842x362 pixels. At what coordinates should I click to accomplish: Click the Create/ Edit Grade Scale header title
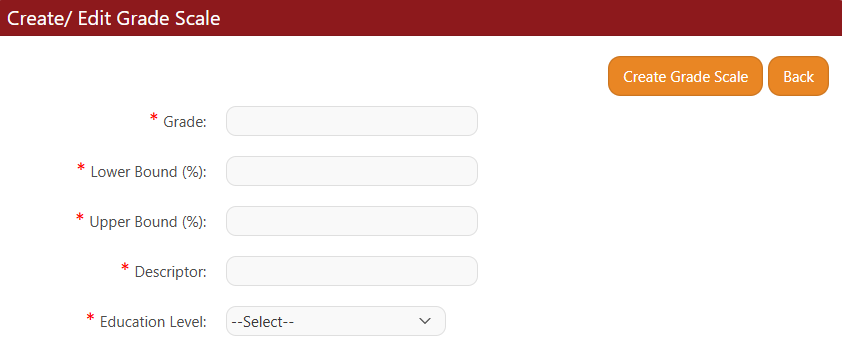tap(113, 18)
